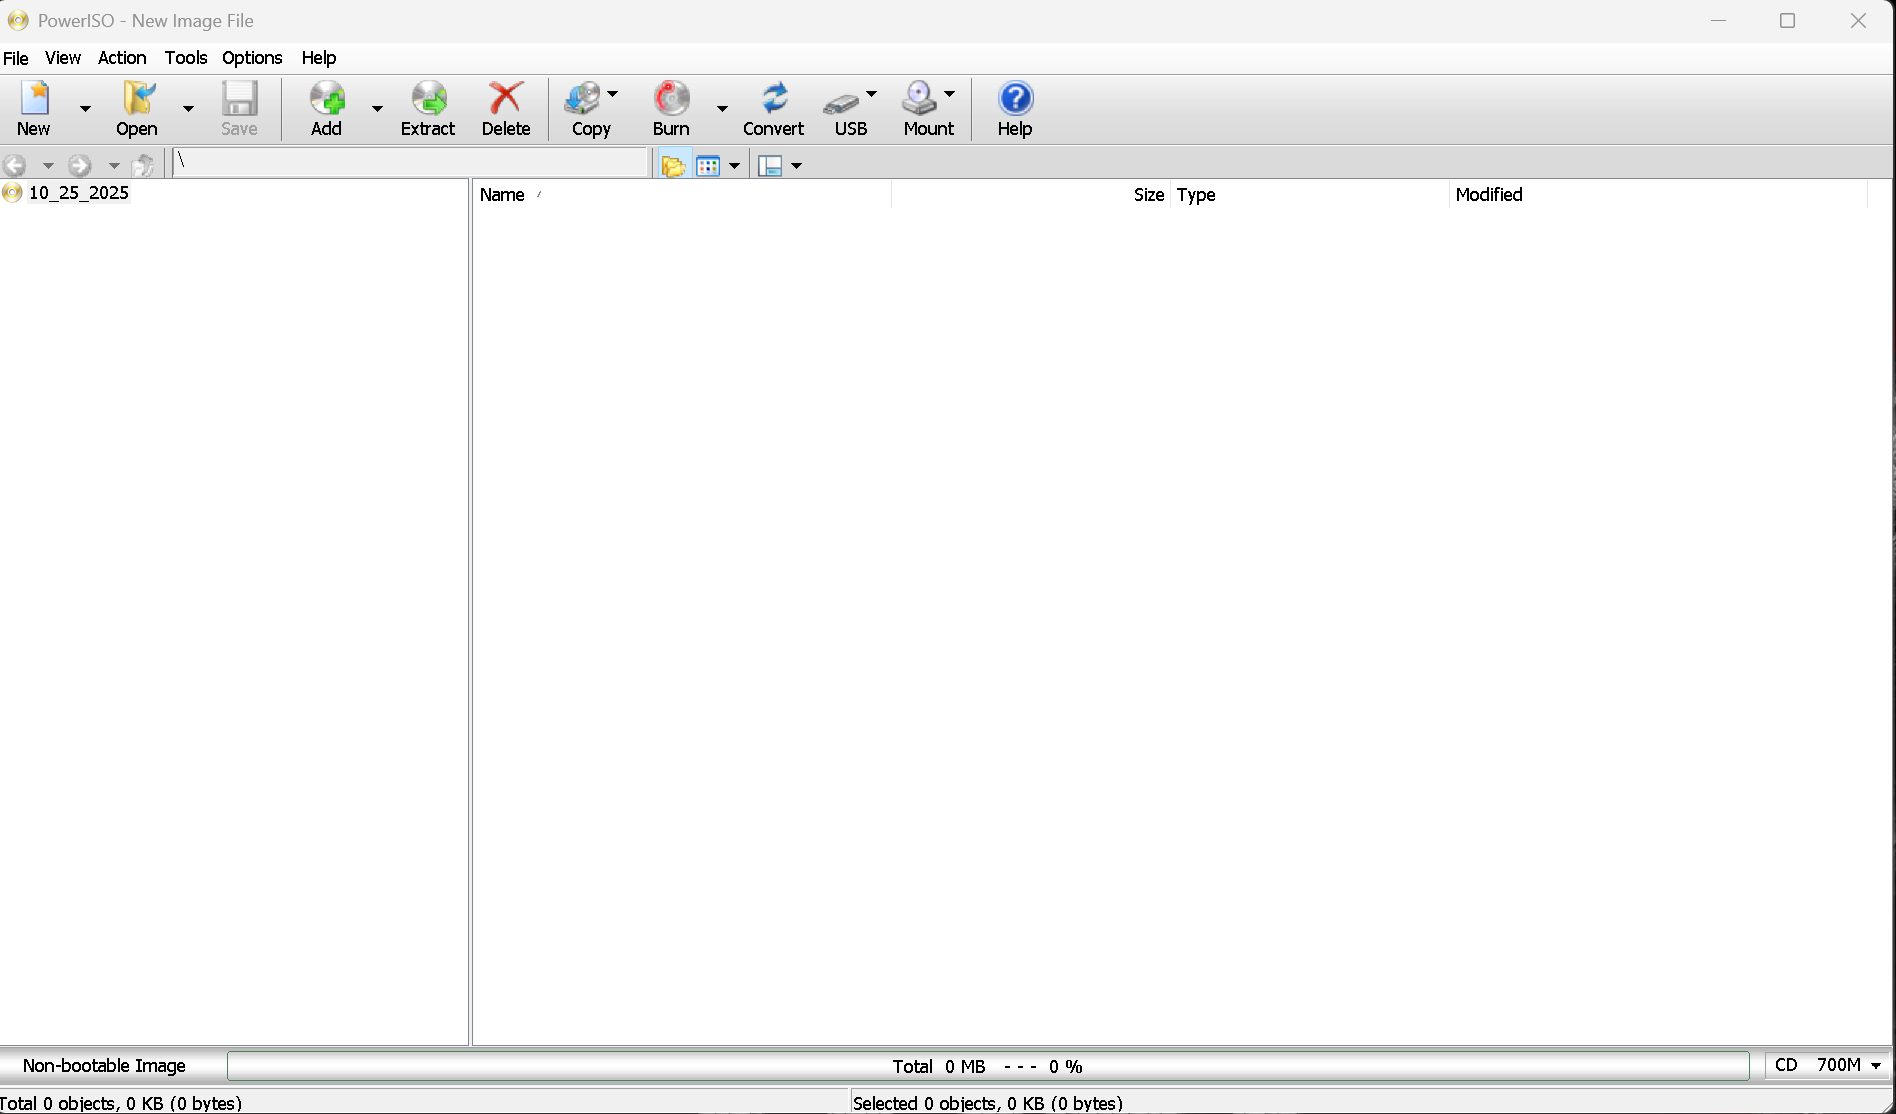Click the PowerISO title bar app icon
1896x1114 pixels.
click(18, 20)
